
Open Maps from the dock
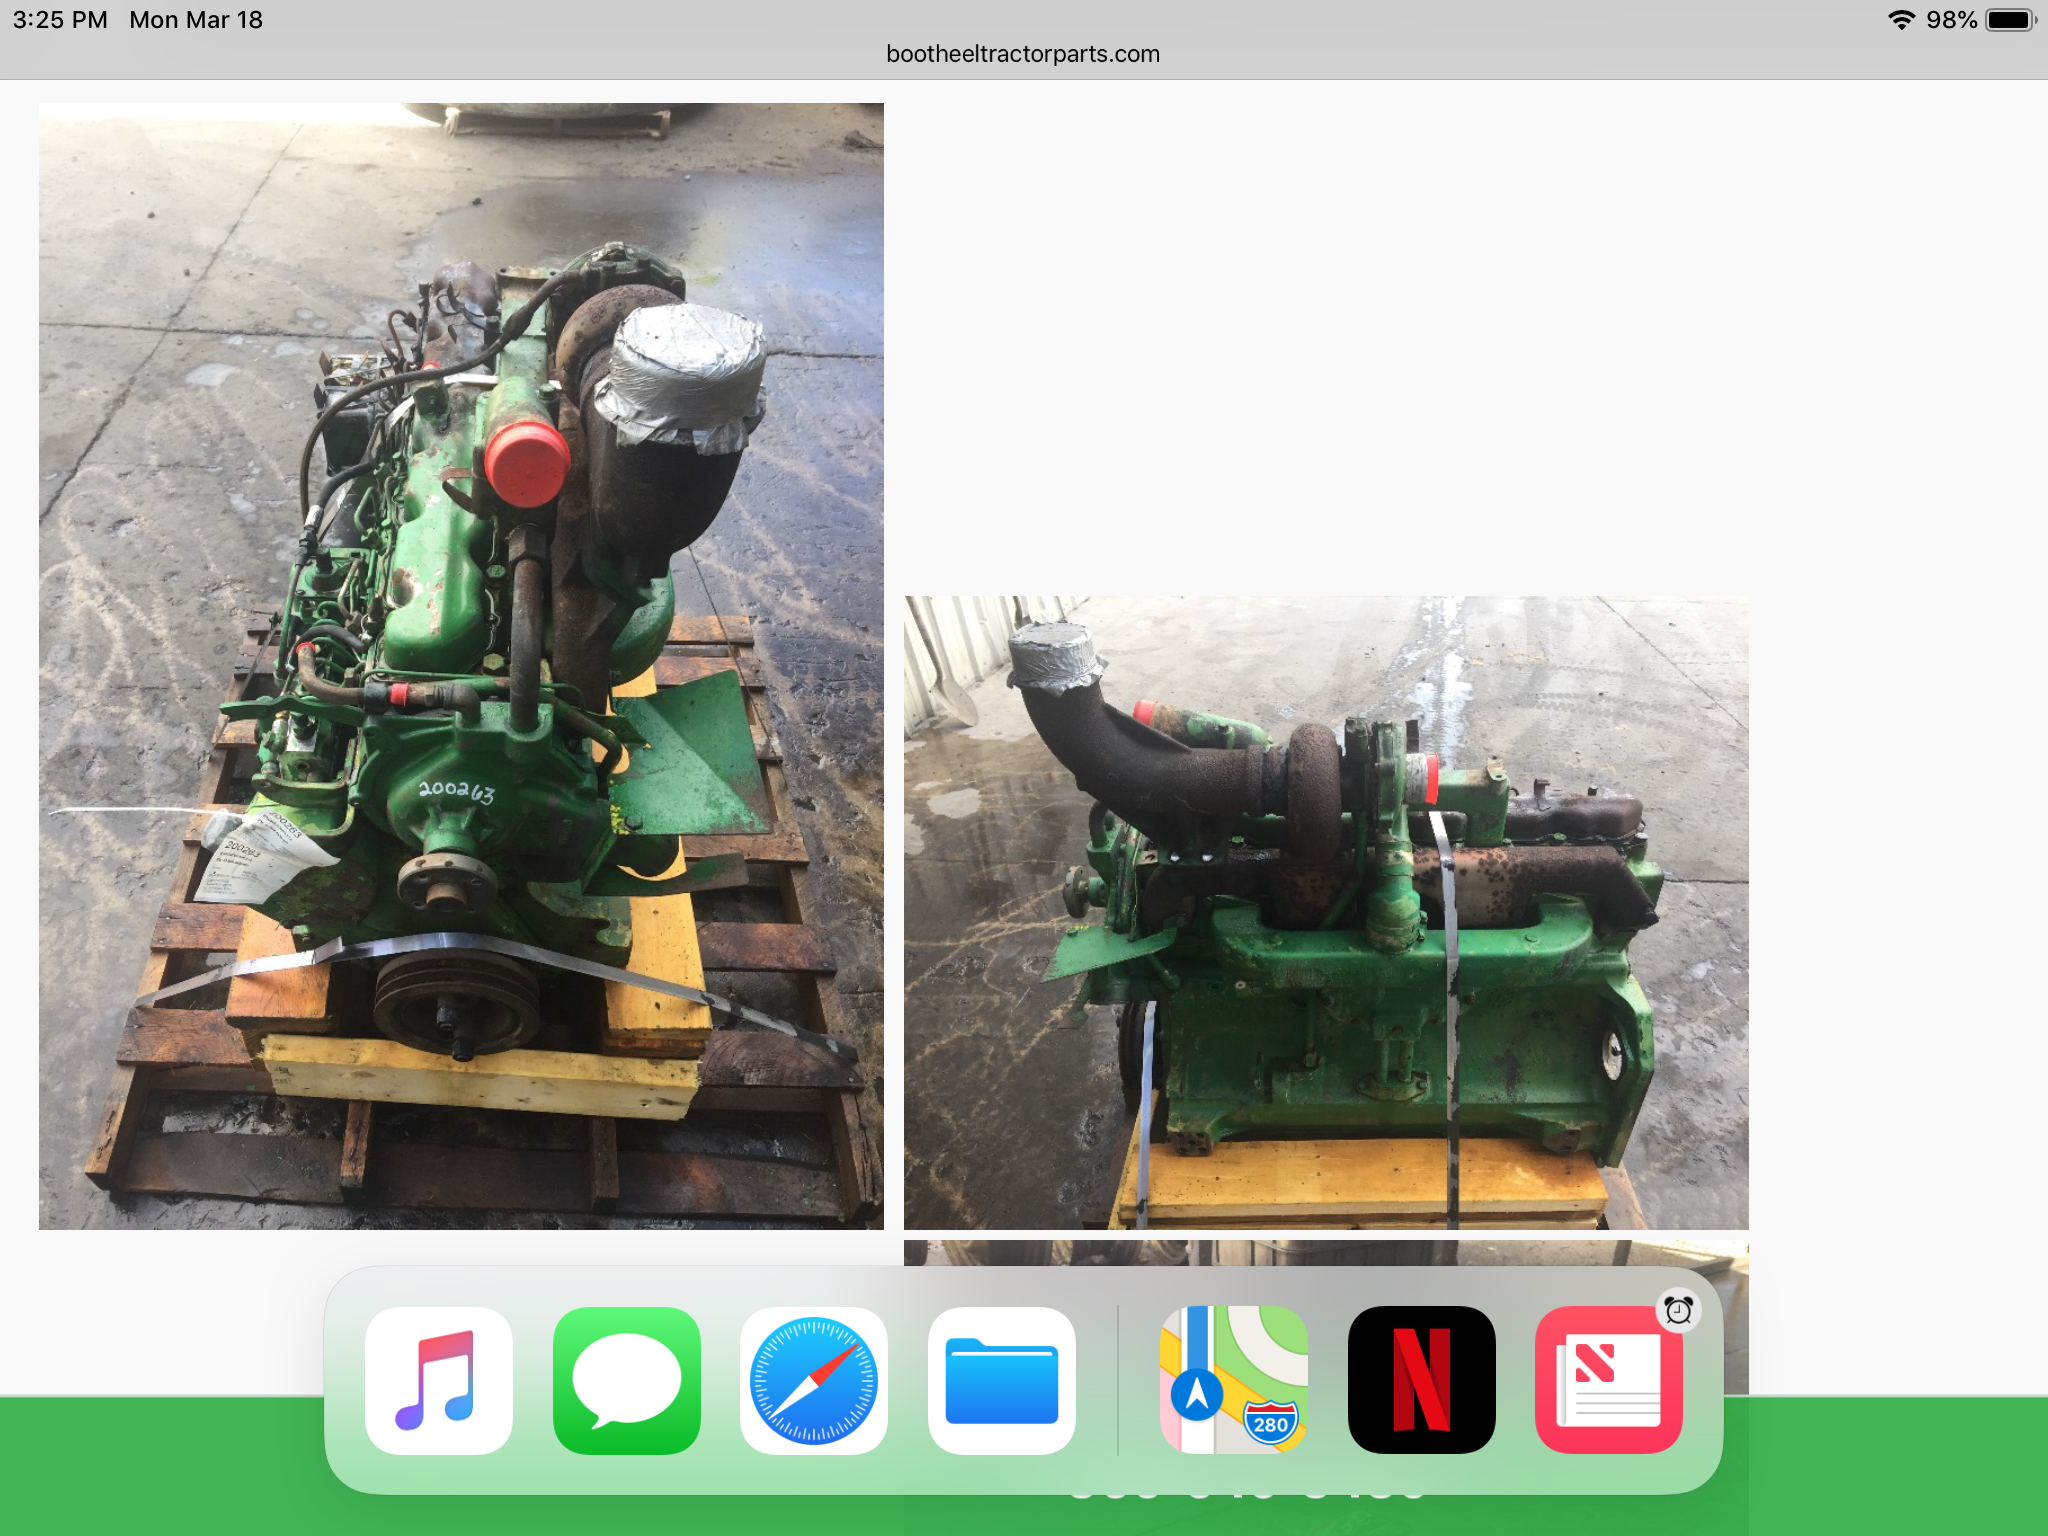pos(1233,1380)
